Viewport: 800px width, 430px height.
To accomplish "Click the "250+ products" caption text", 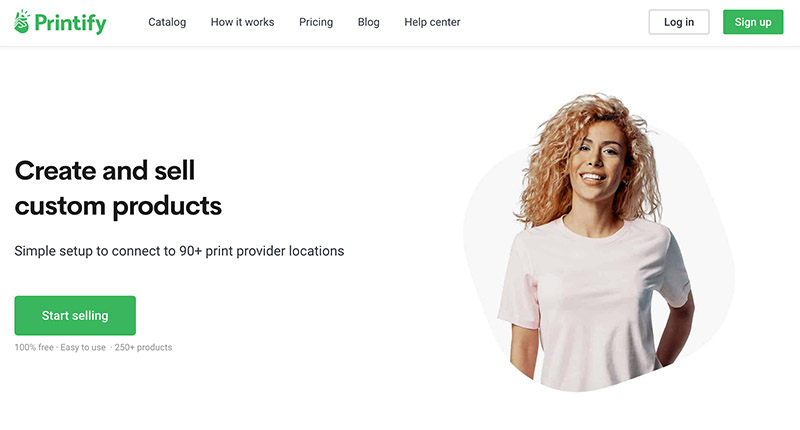I will [143, 347].
